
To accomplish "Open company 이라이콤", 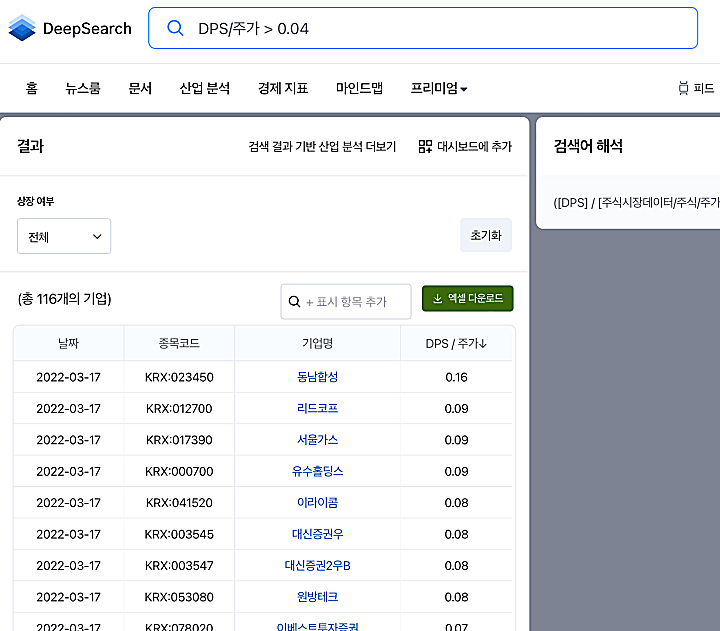I will point(317,502).
